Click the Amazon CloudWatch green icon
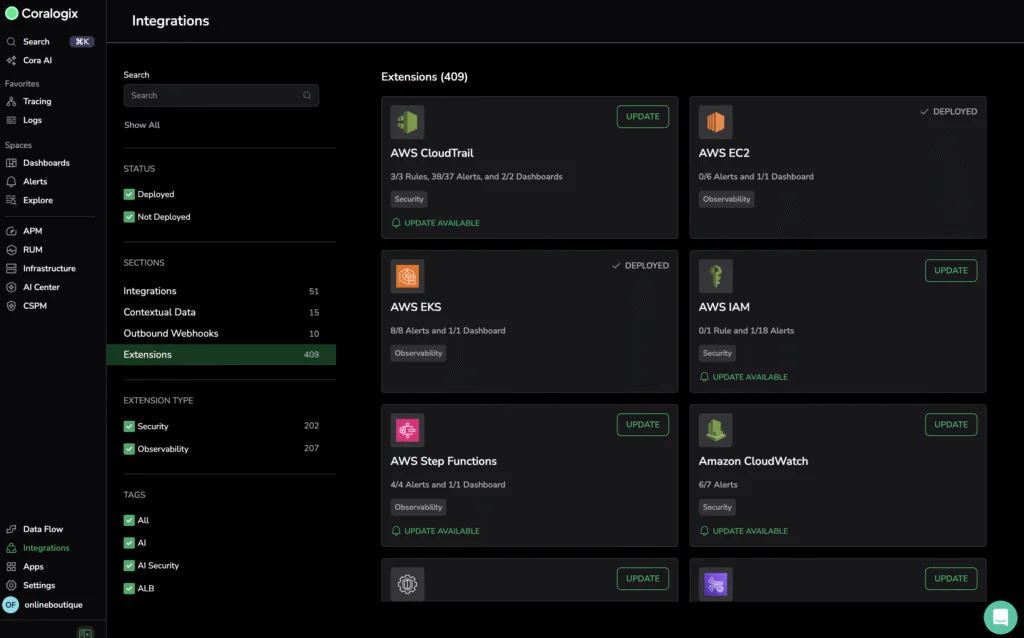The height and width of the screenshot is (638, 1024). pyautogui.click(x=715, y=430)
